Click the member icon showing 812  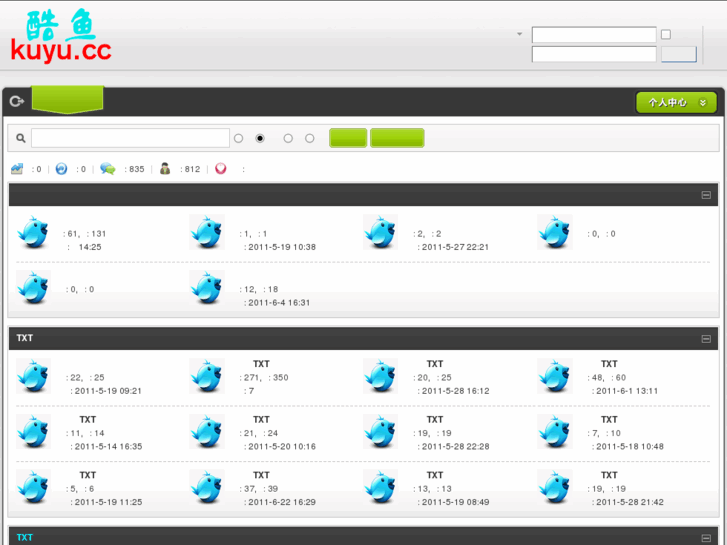coord(165,168)
